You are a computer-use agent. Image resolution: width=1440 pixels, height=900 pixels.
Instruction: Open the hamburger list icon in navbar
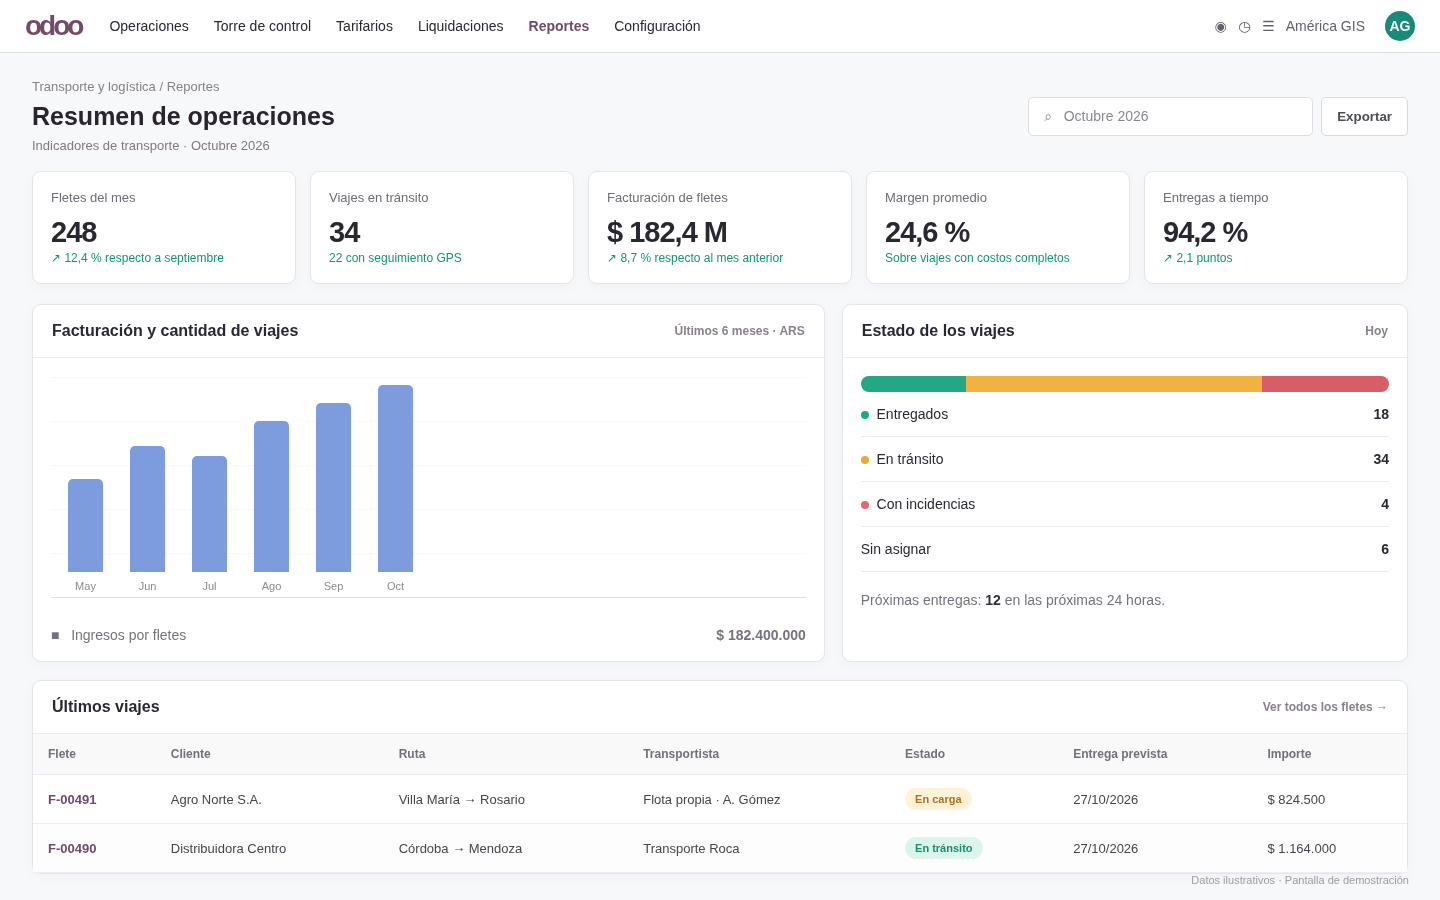coord(1268,26)
